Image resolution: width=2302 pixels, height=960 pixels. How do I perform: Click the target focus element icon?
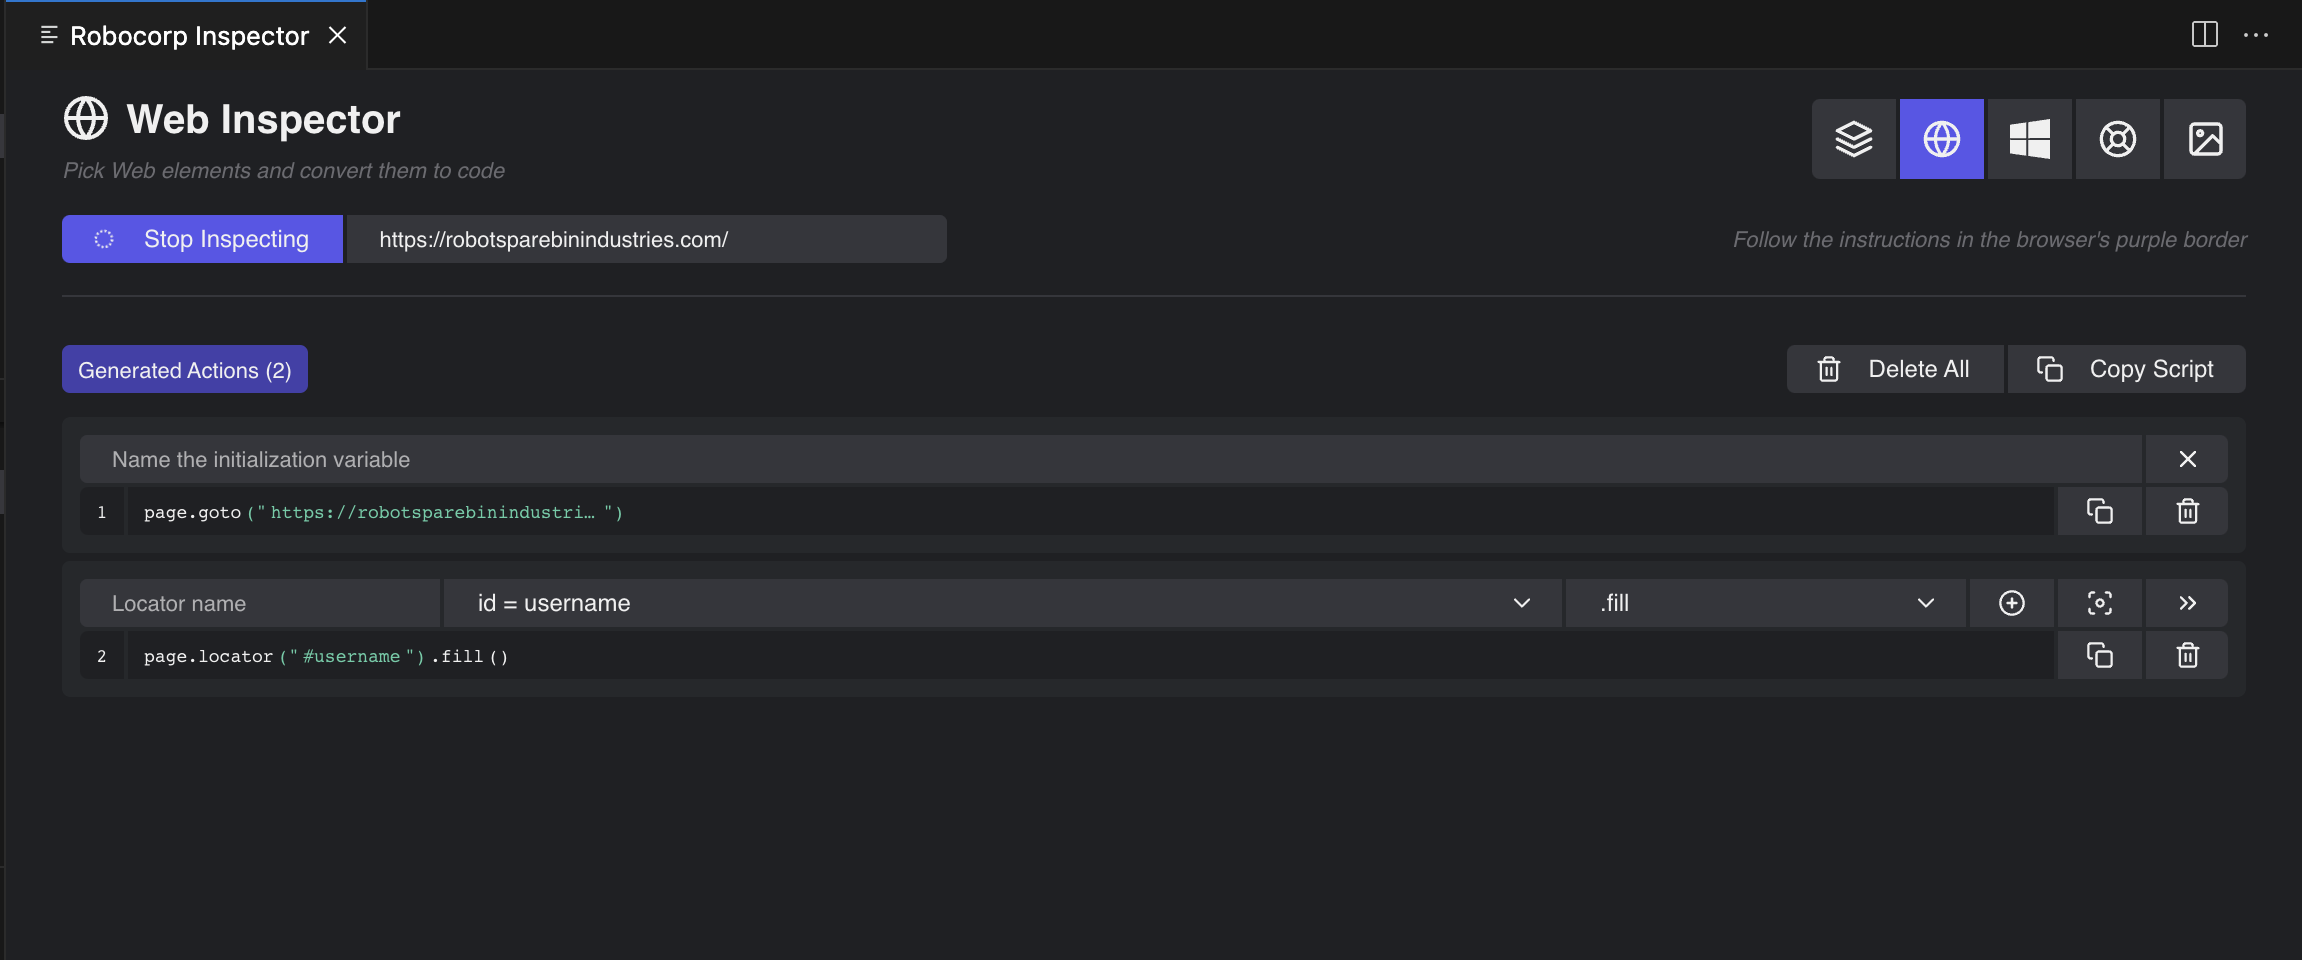click(x=2099, y=603)
